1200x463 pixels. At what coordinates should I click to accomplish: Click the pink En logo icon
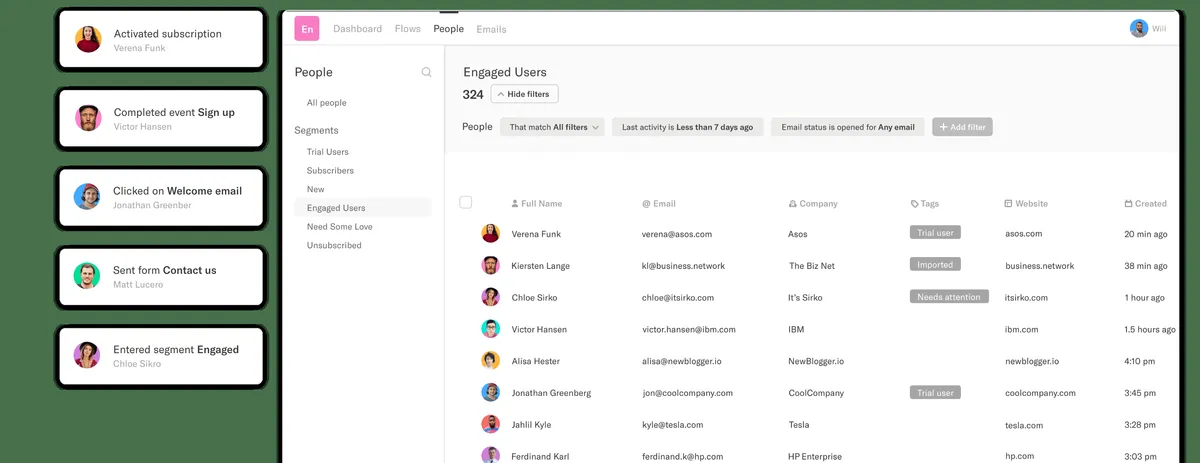pyautogui.click(x=307, y=29)
